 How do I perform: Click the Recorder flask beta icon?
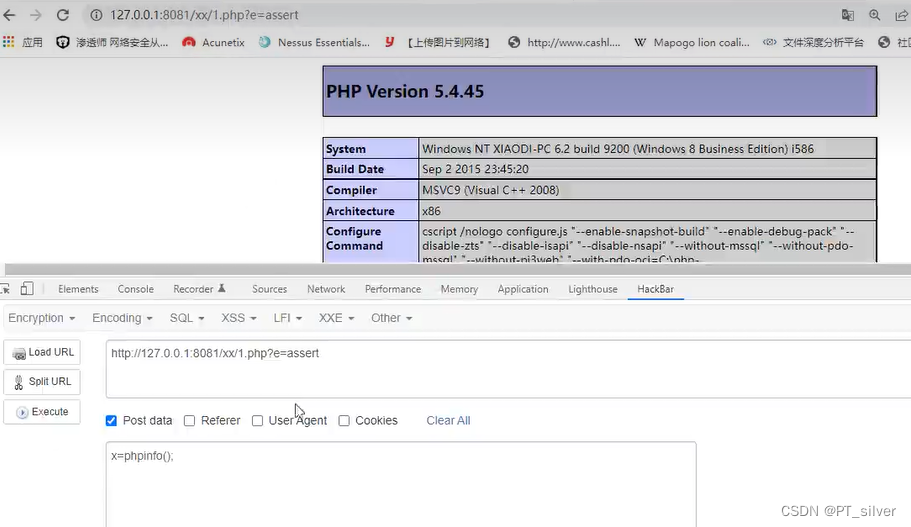point(221,288)
